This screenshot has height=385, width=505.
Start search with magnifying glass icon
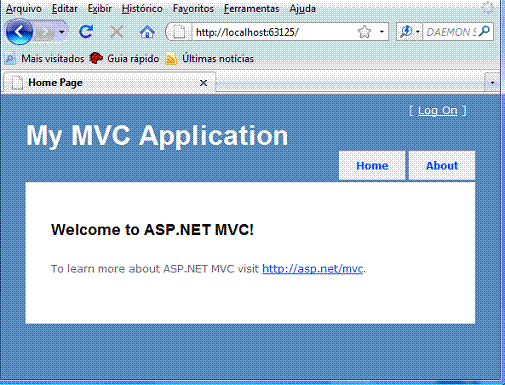click(484, 32)
